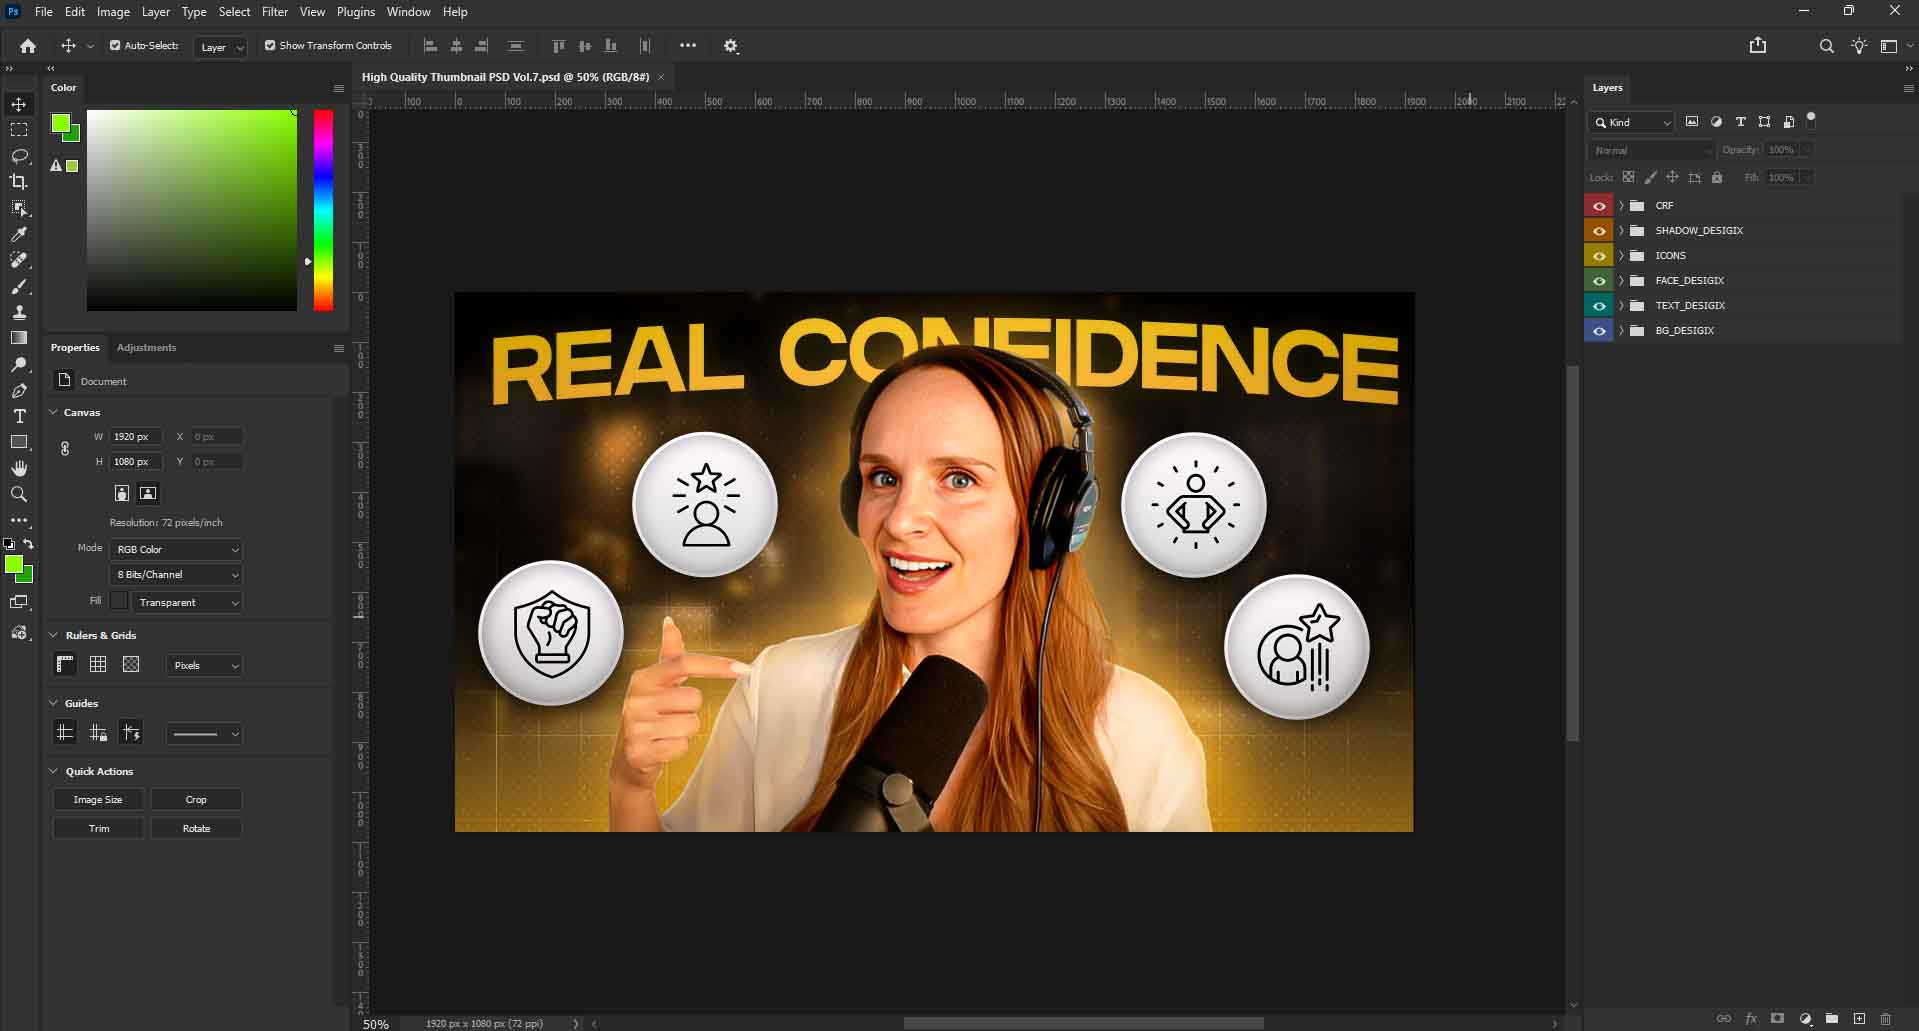
Task: Toggle visibility of BG_DESIGIX group
Action: (1599, 331)
